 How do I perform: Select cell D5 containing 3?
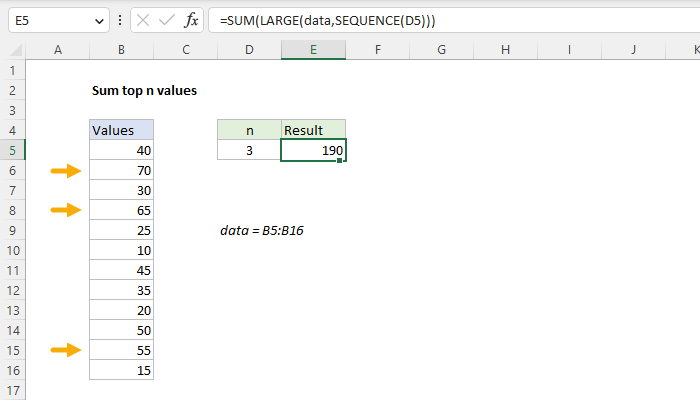tap(250, 150)
